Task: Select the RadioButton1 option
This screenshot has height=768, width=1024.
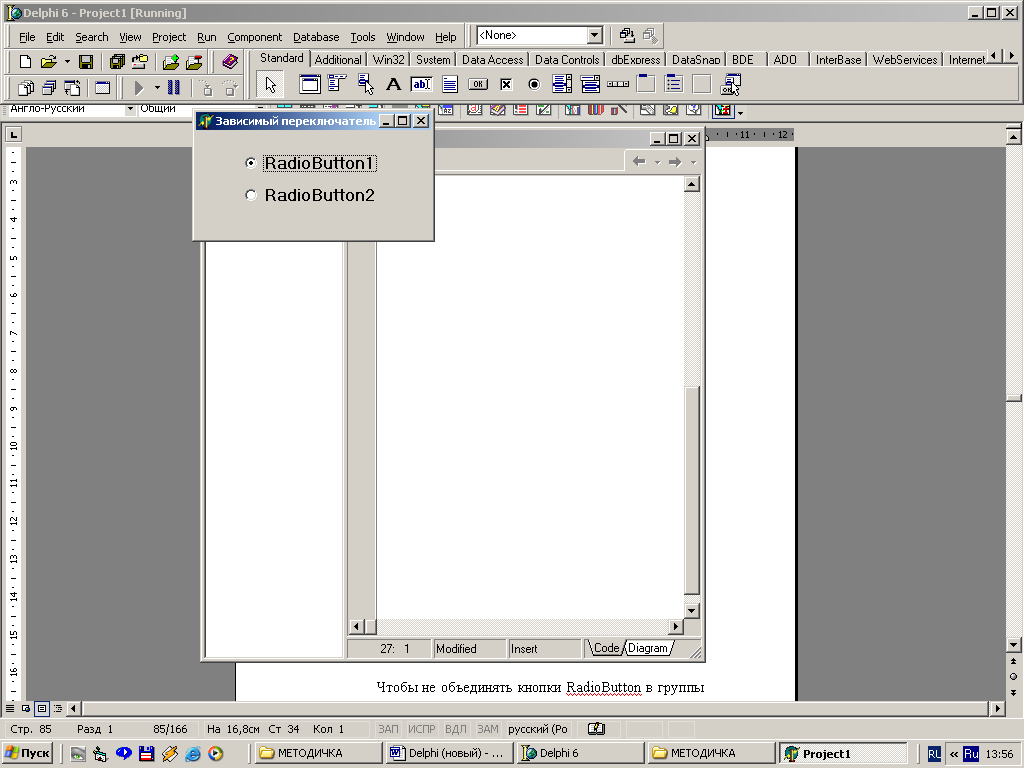Action: point(251,163)
